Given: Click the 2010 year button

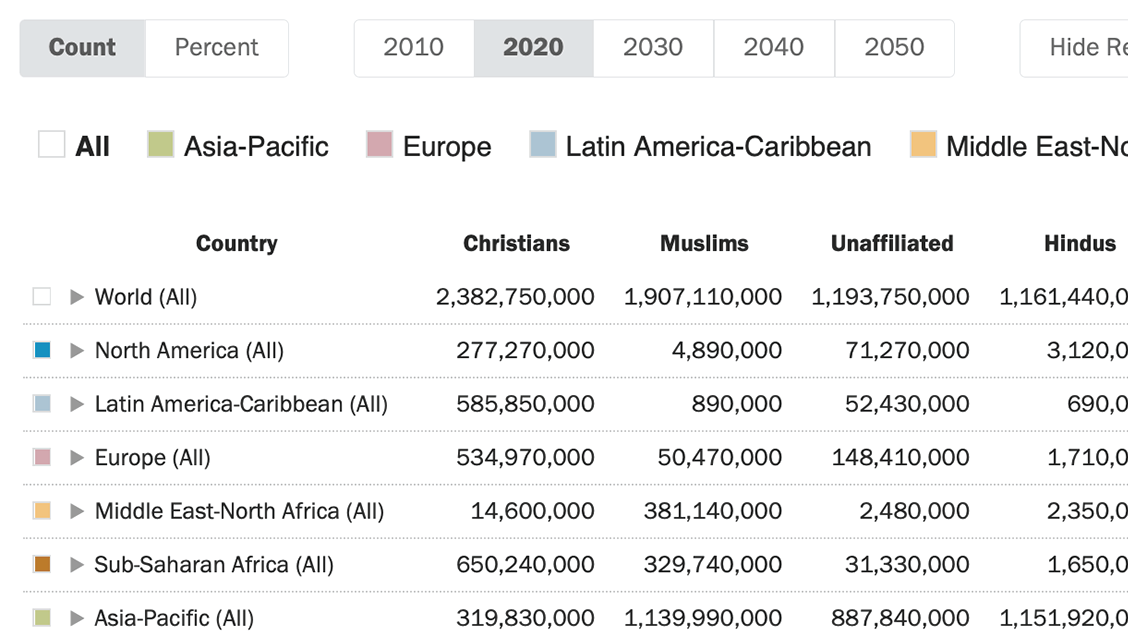Looking at the screenshot, I should (413, 47).
